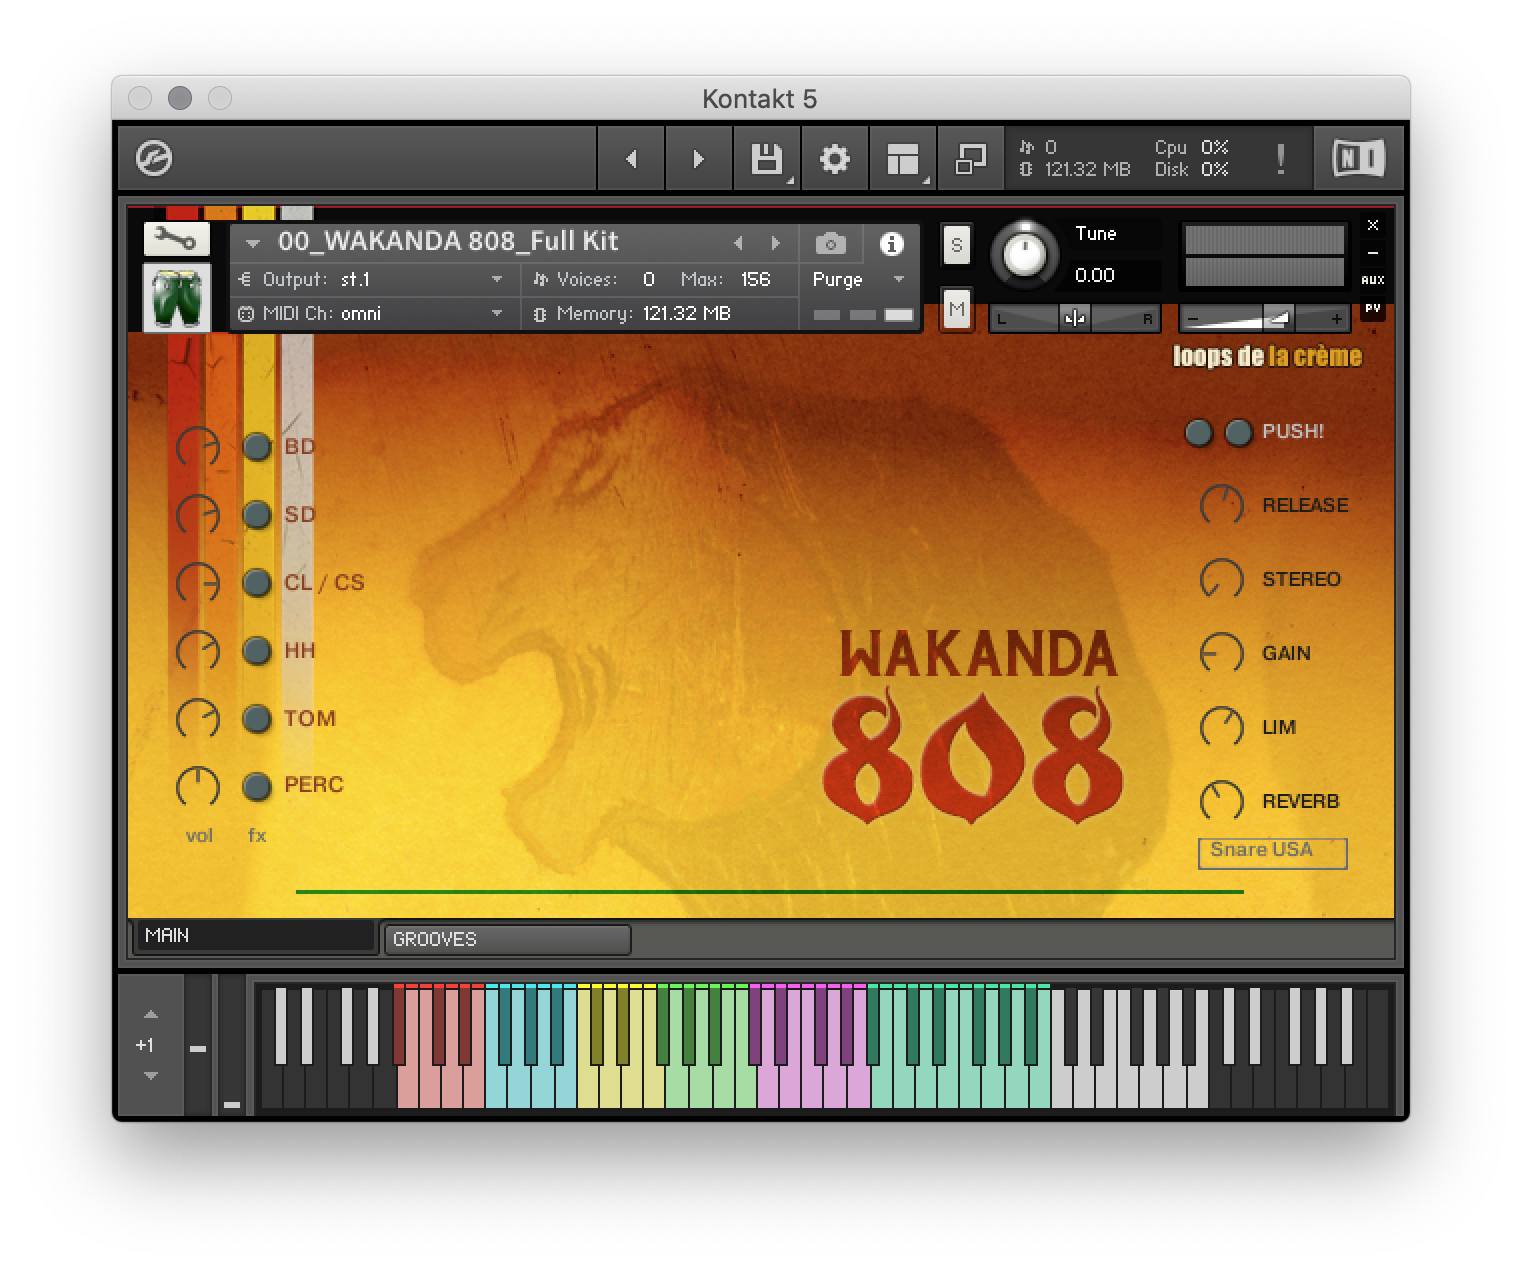Click the congas instrument thumbnail icon

[x=176, y=296]
